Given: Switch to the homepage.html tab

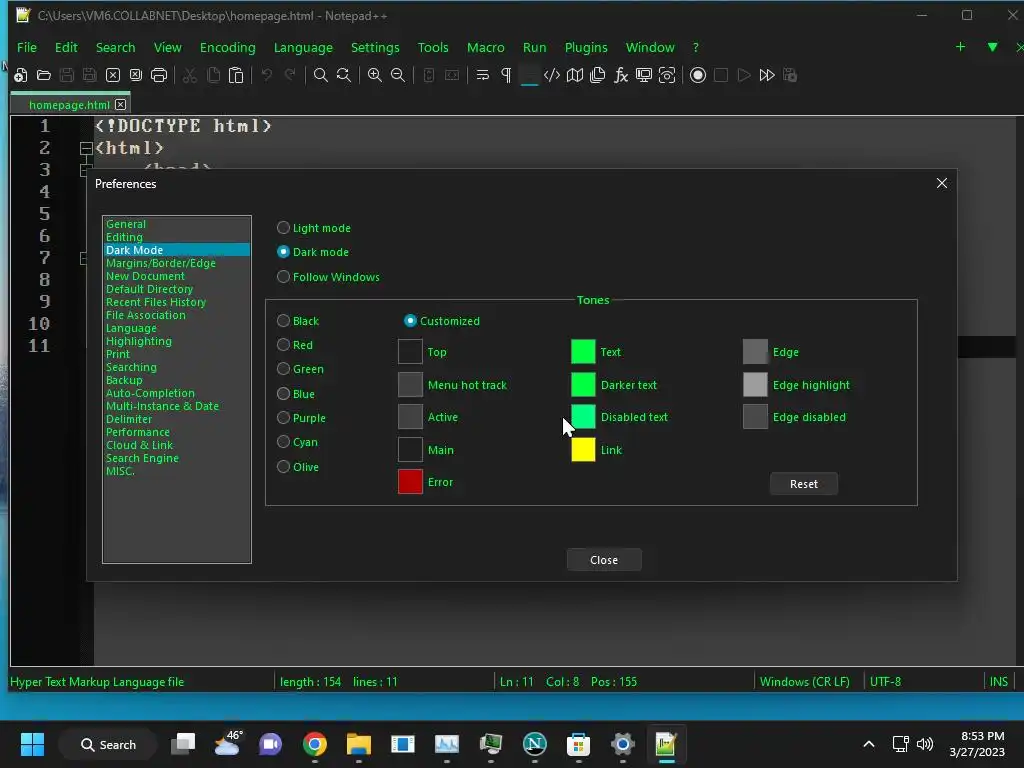Looking at the screenshot, I should [69, 104].
